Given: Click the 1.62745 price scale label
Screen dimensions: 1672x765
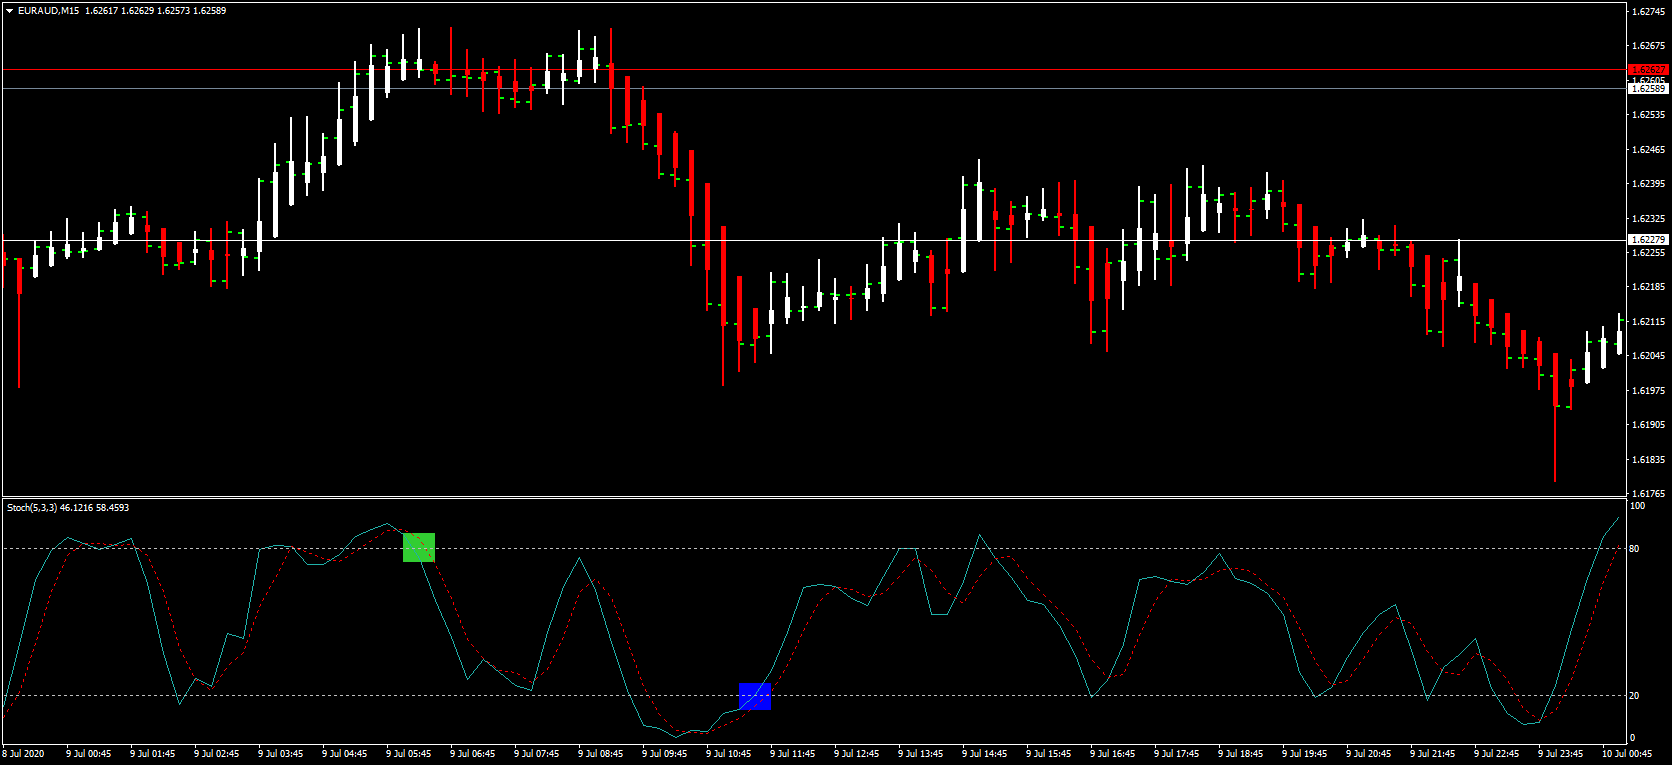Looking at the screenshot, I should [x=1648, y=12].
